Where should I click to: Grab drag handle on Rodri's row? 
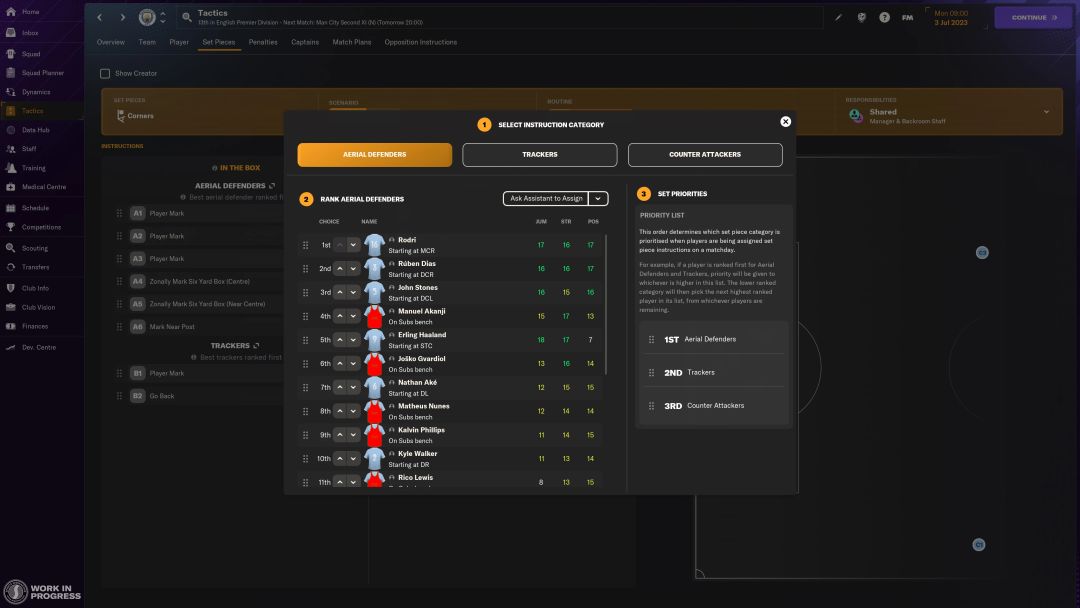pos(305,245)
